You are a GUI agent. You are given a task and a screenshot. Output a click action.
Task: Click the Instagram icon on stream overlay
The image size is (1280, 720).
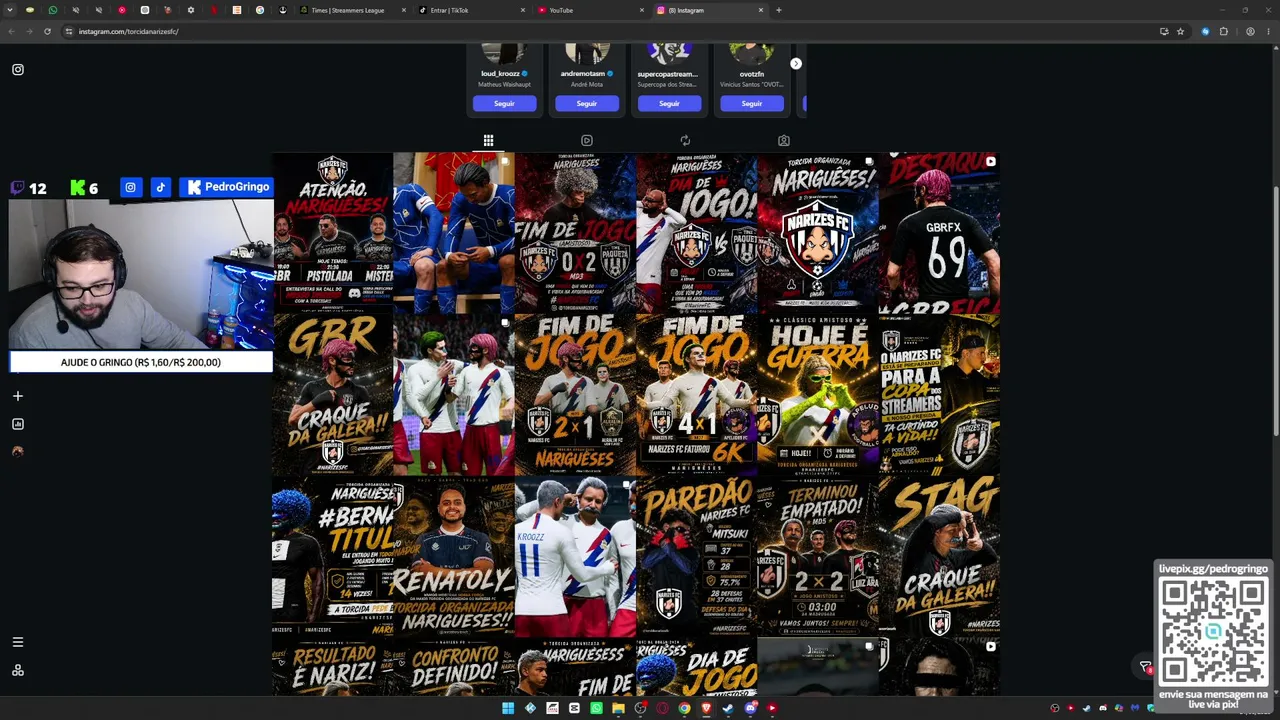tap(130, 187)
